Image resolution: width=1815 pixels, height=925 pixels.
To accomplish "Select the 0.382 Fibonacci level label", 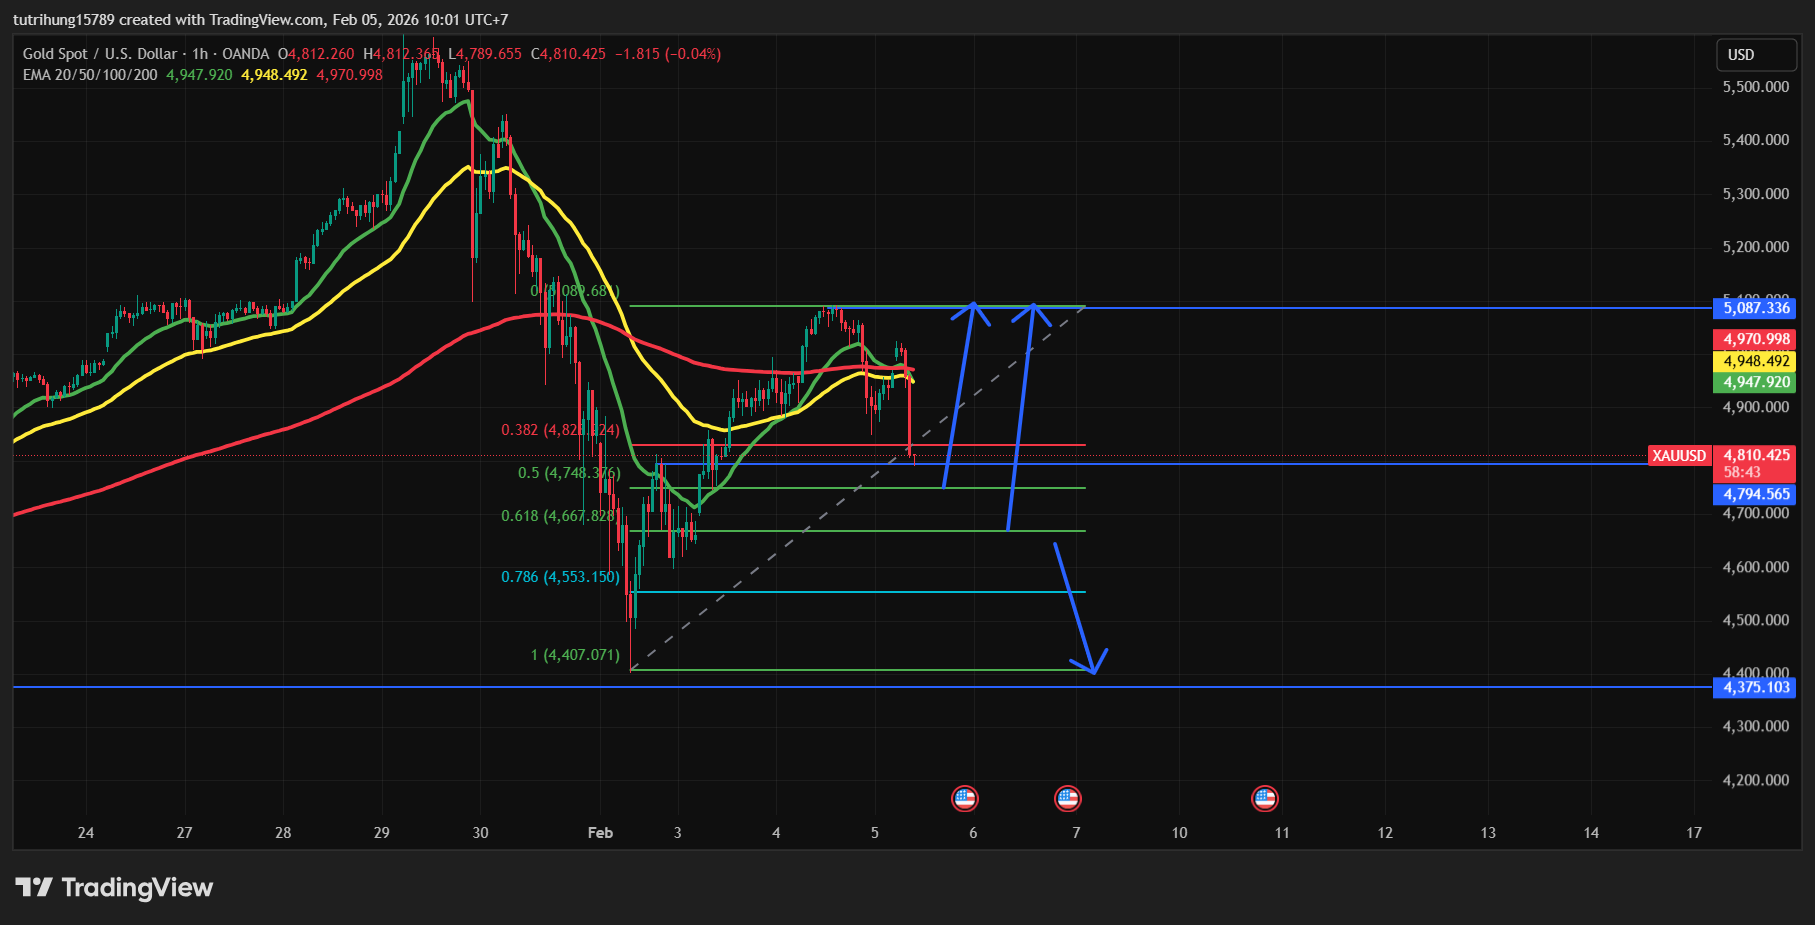I will pyautogui.click(x=560, y=430).
